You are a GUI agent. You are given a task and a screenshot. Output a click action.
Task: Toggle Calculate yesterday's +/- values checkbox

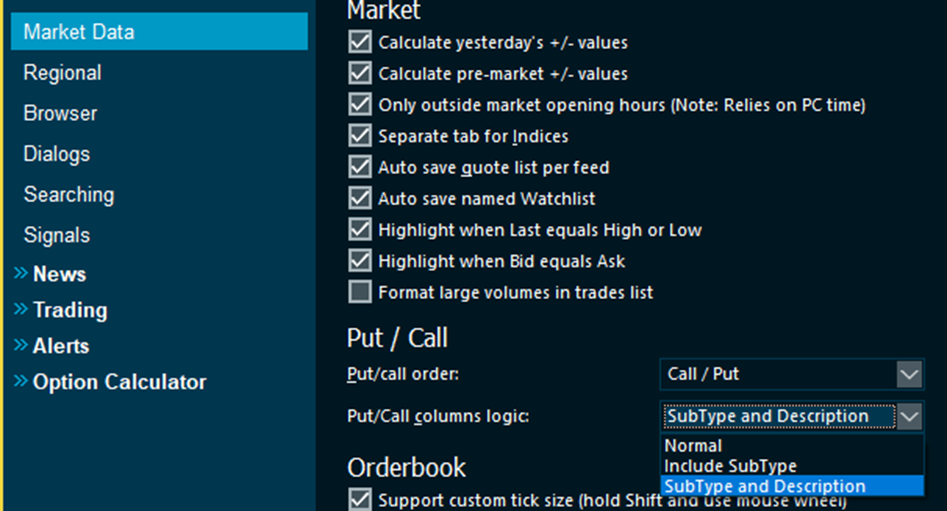pyautogui.click(x=360, y=43)
